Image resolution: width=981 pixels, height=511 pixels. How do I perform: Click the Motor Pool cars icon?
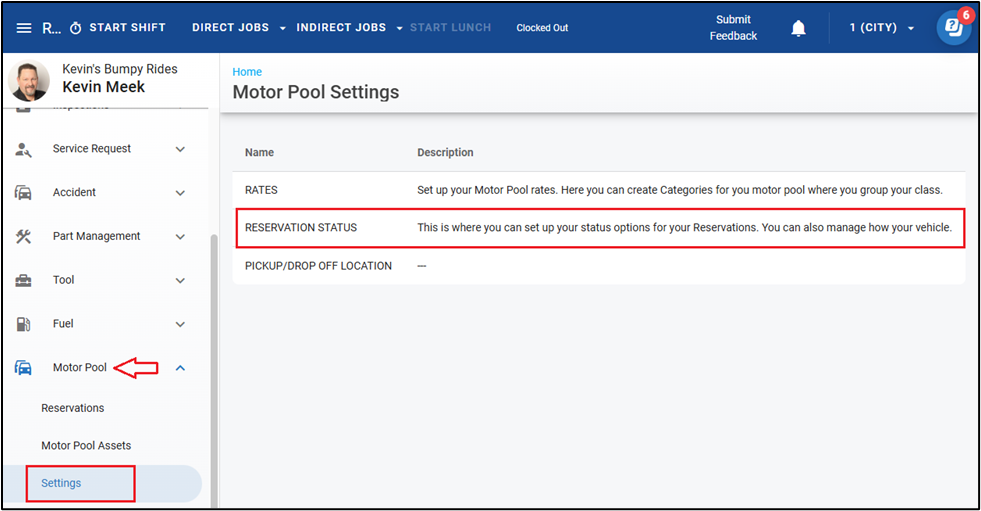click(23, 368)
